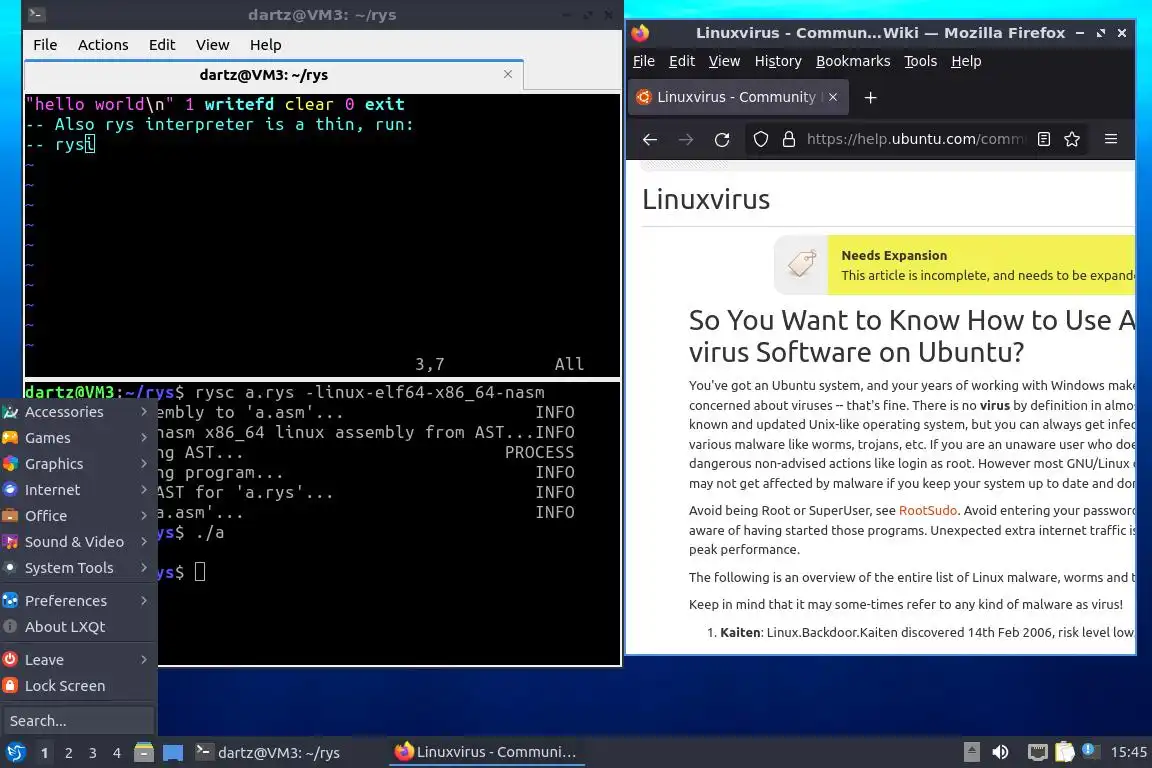Expand the System Tools submenu arrow
The width and height of the screenshot is (1152, 768).
tap(144, 567)
